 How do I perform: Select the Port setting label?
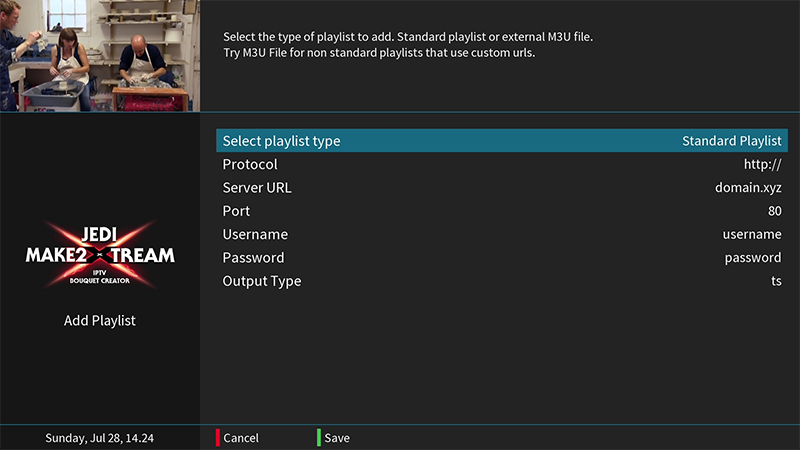(x=236, y=211)
